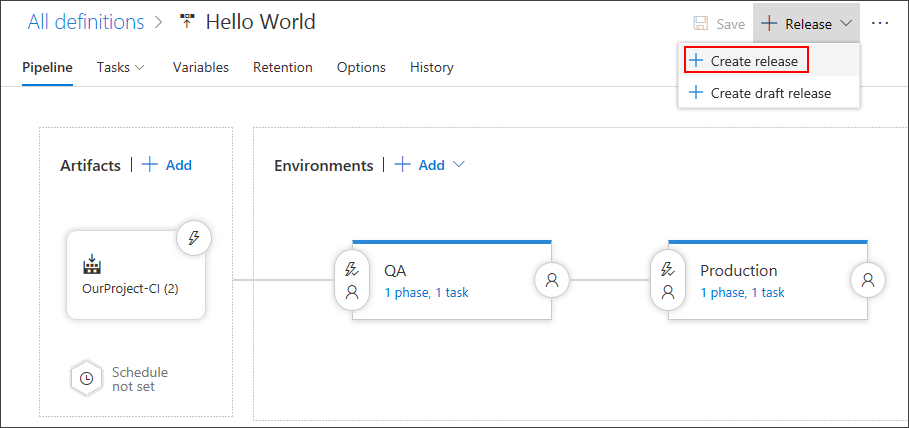This screenshot has width=909, height=428.
Task: Open QA's 1 phase, 1 task link
Action: click(426, 293)
